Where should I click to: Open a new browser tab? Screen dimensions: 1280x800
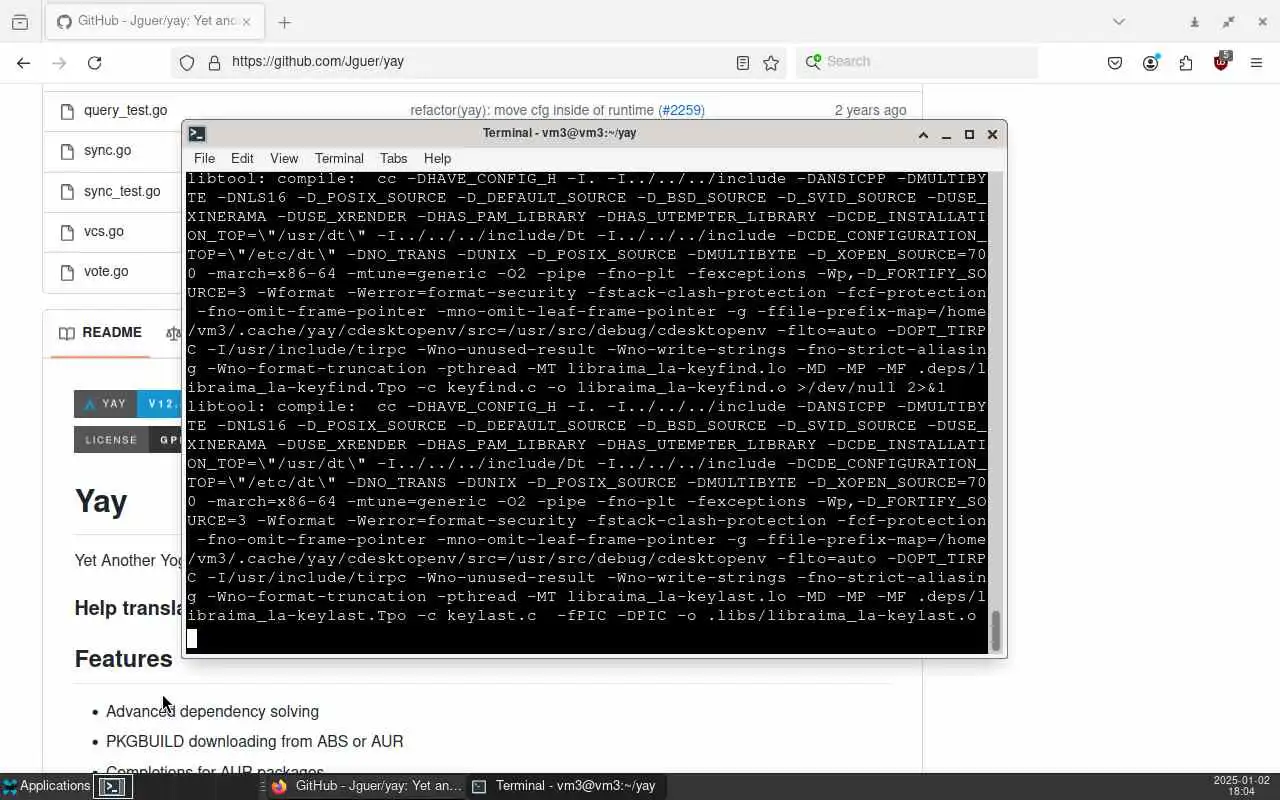[x=284, y=22]
